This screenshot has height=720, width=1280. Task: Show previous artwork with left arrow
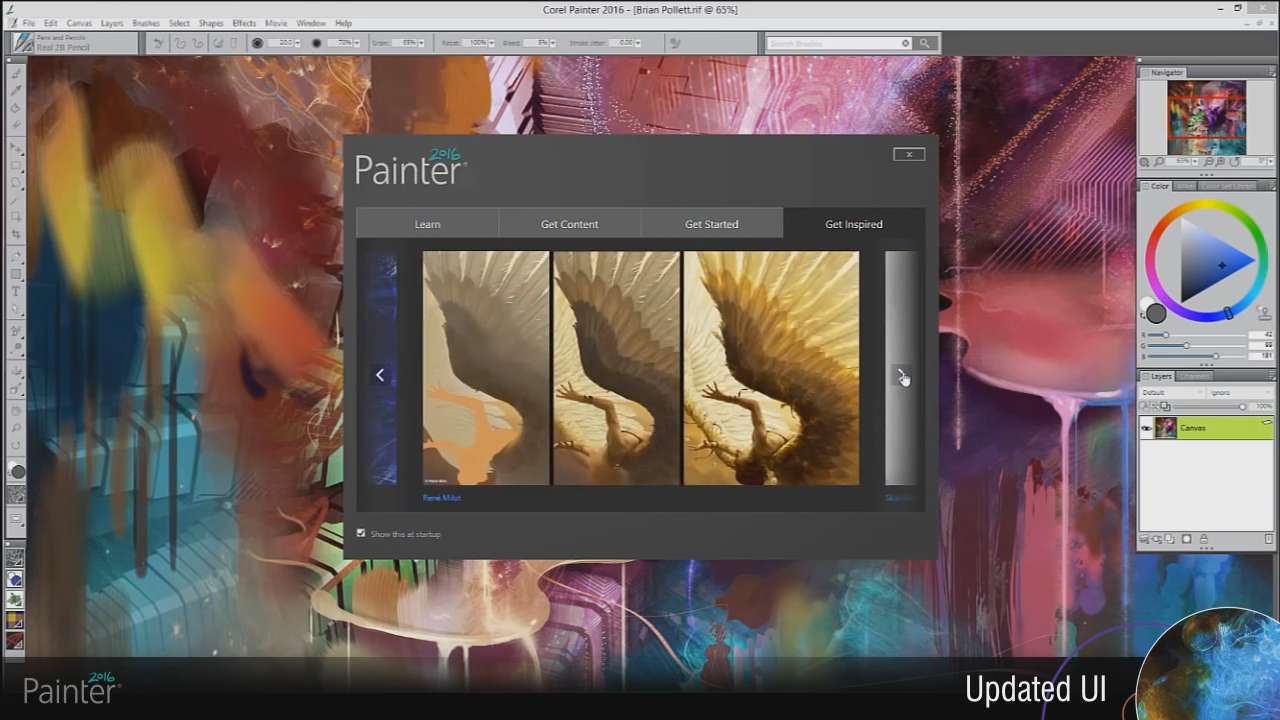coord(380,375)
